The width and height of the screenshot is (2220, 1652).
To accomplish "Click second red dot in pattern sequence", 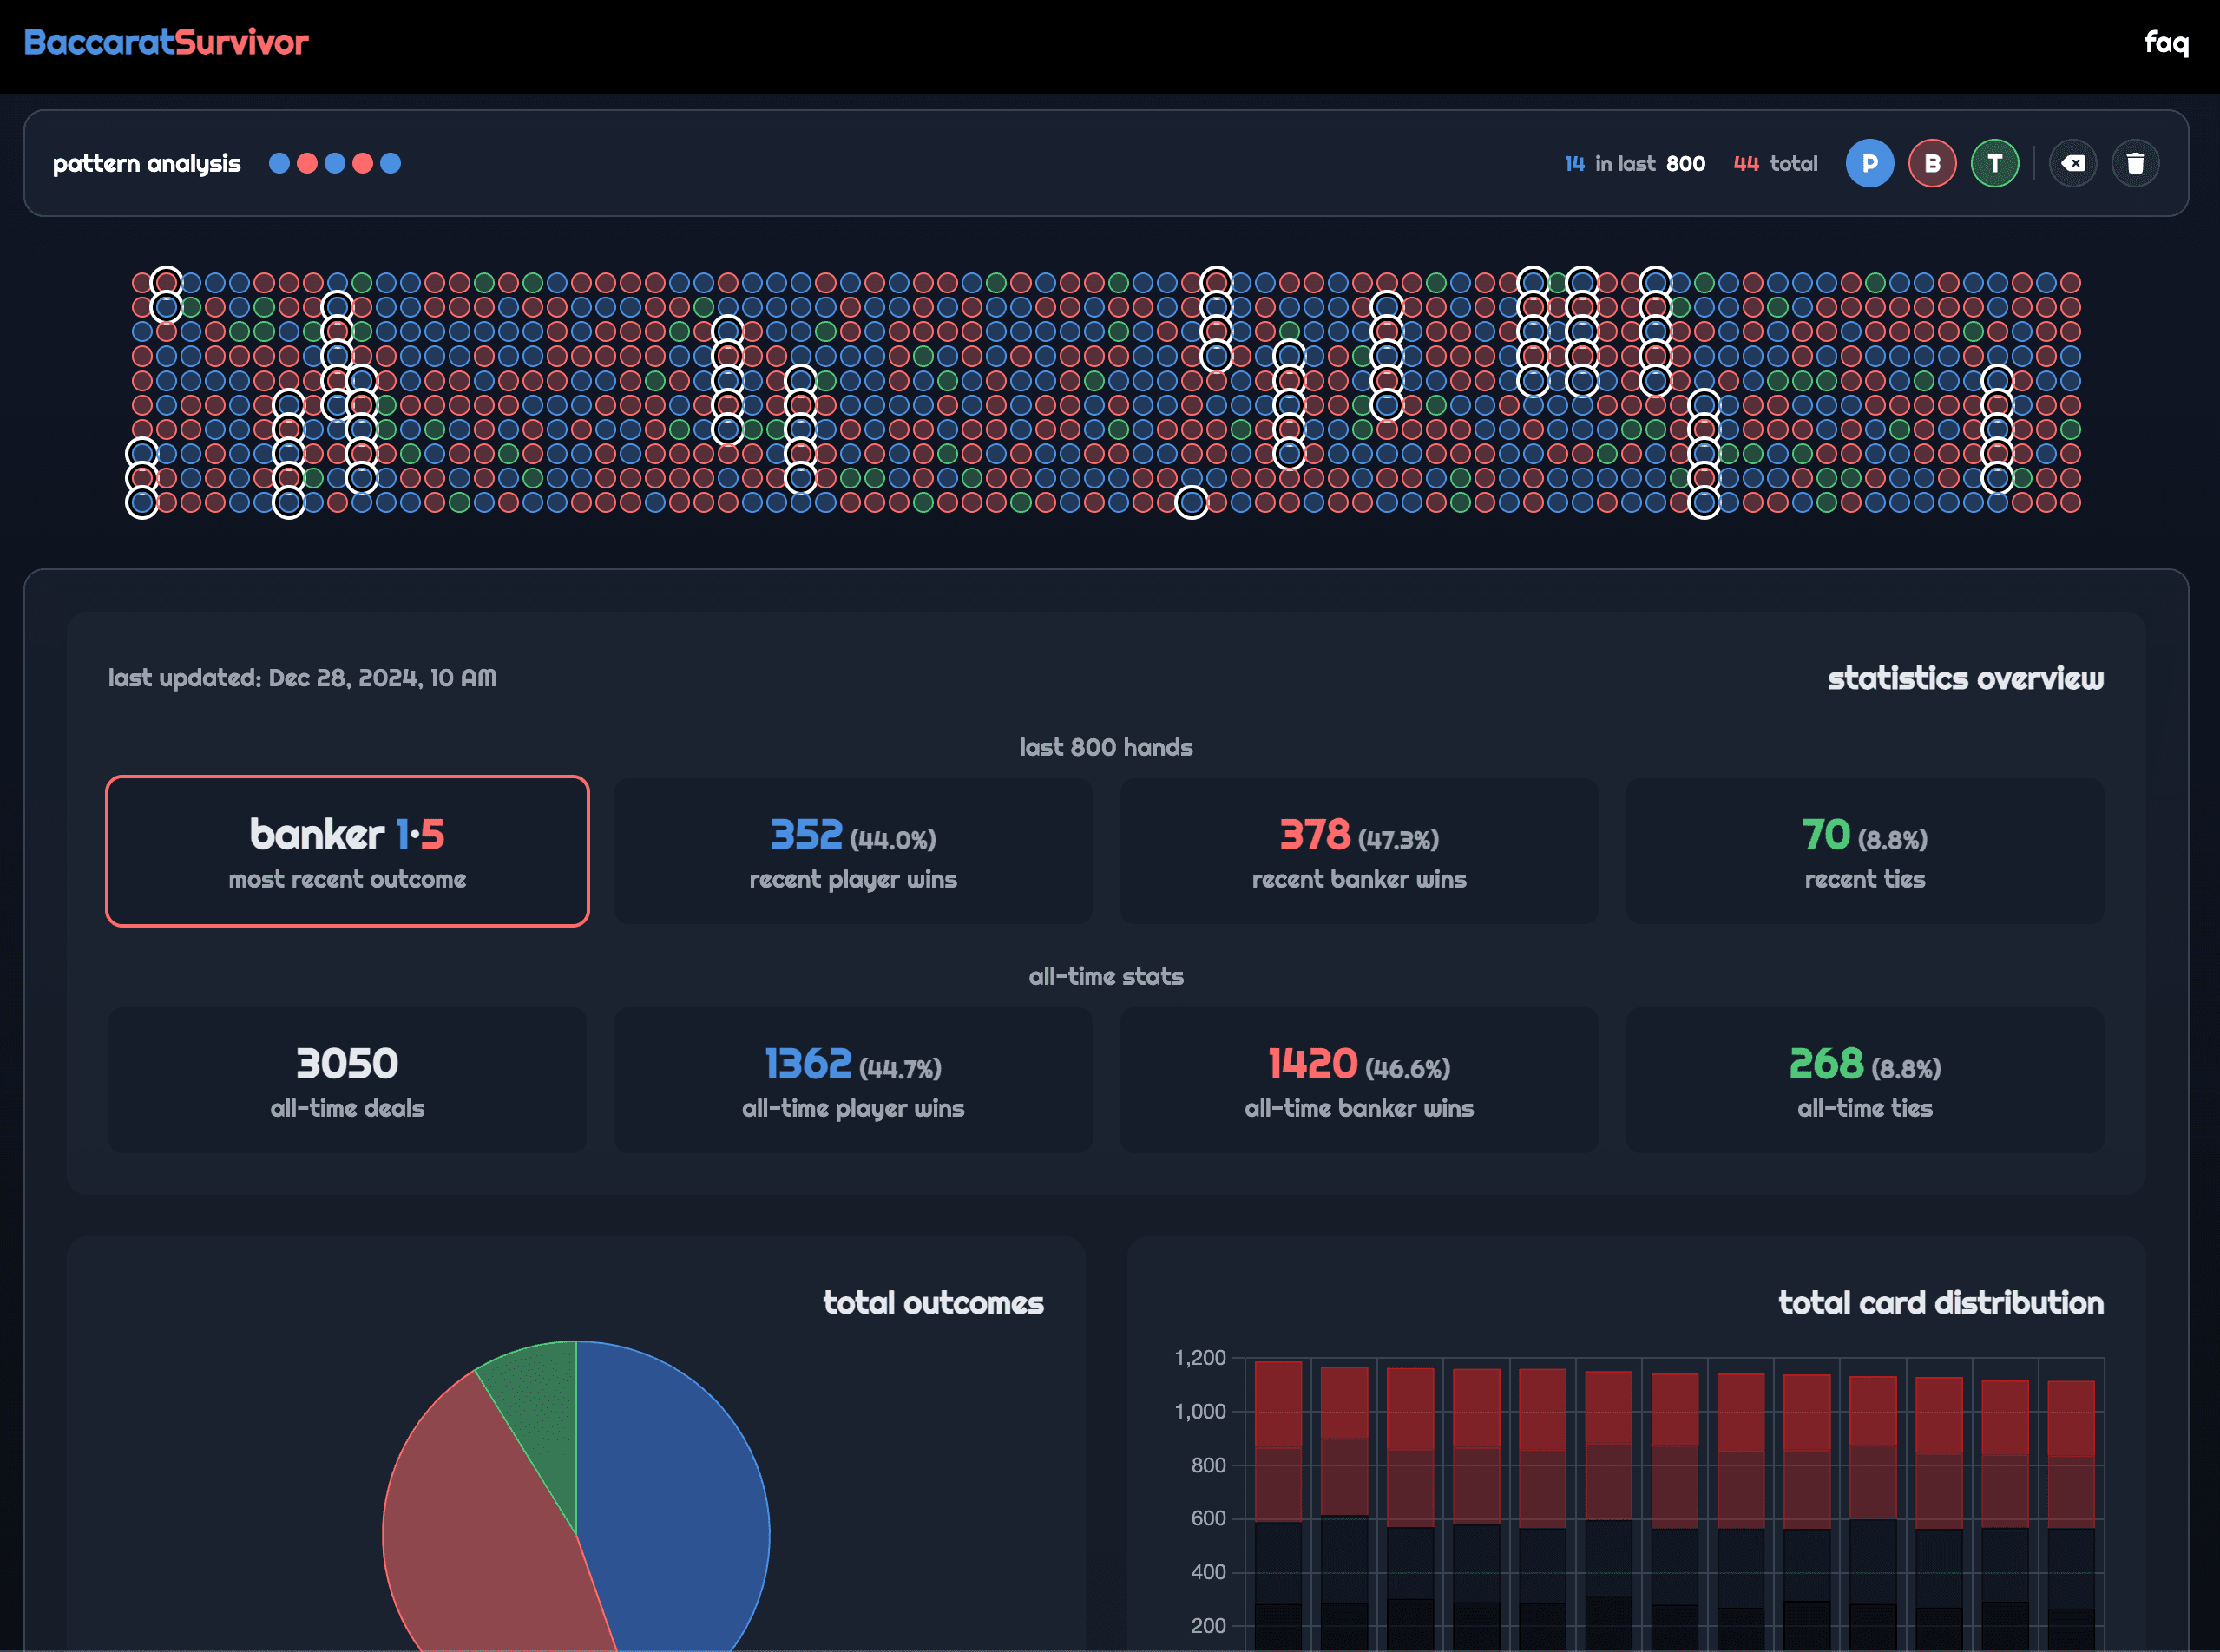I will click(x=363, y=163).
